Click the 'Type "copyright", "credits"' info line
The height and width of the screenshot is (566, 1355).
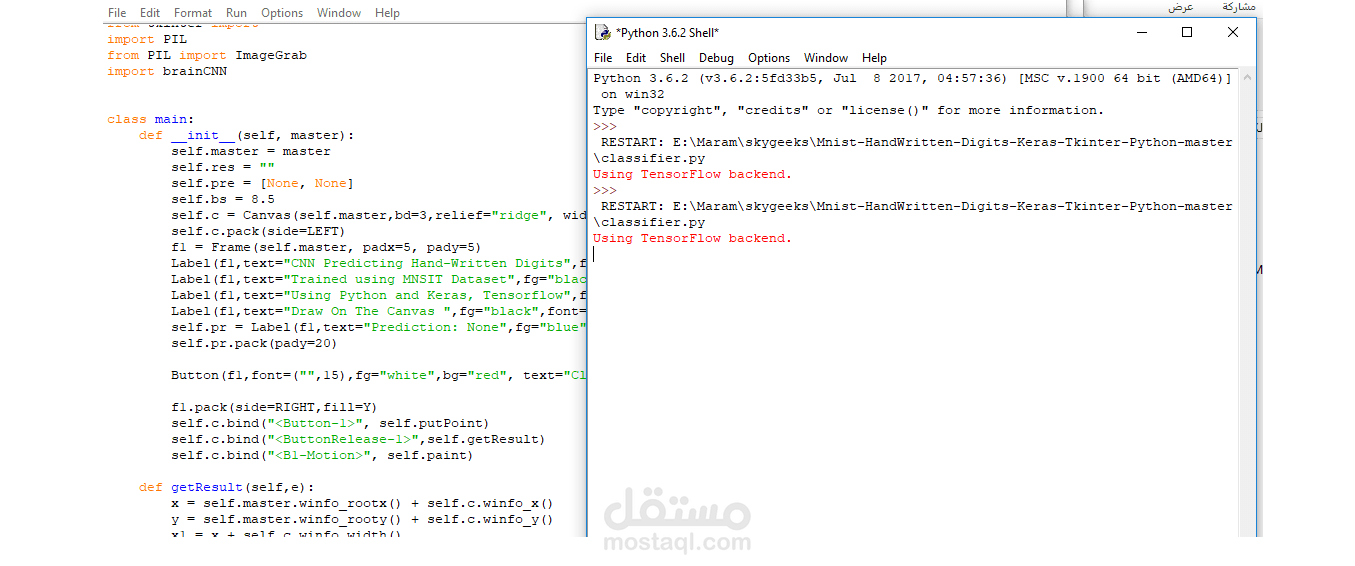849,110
